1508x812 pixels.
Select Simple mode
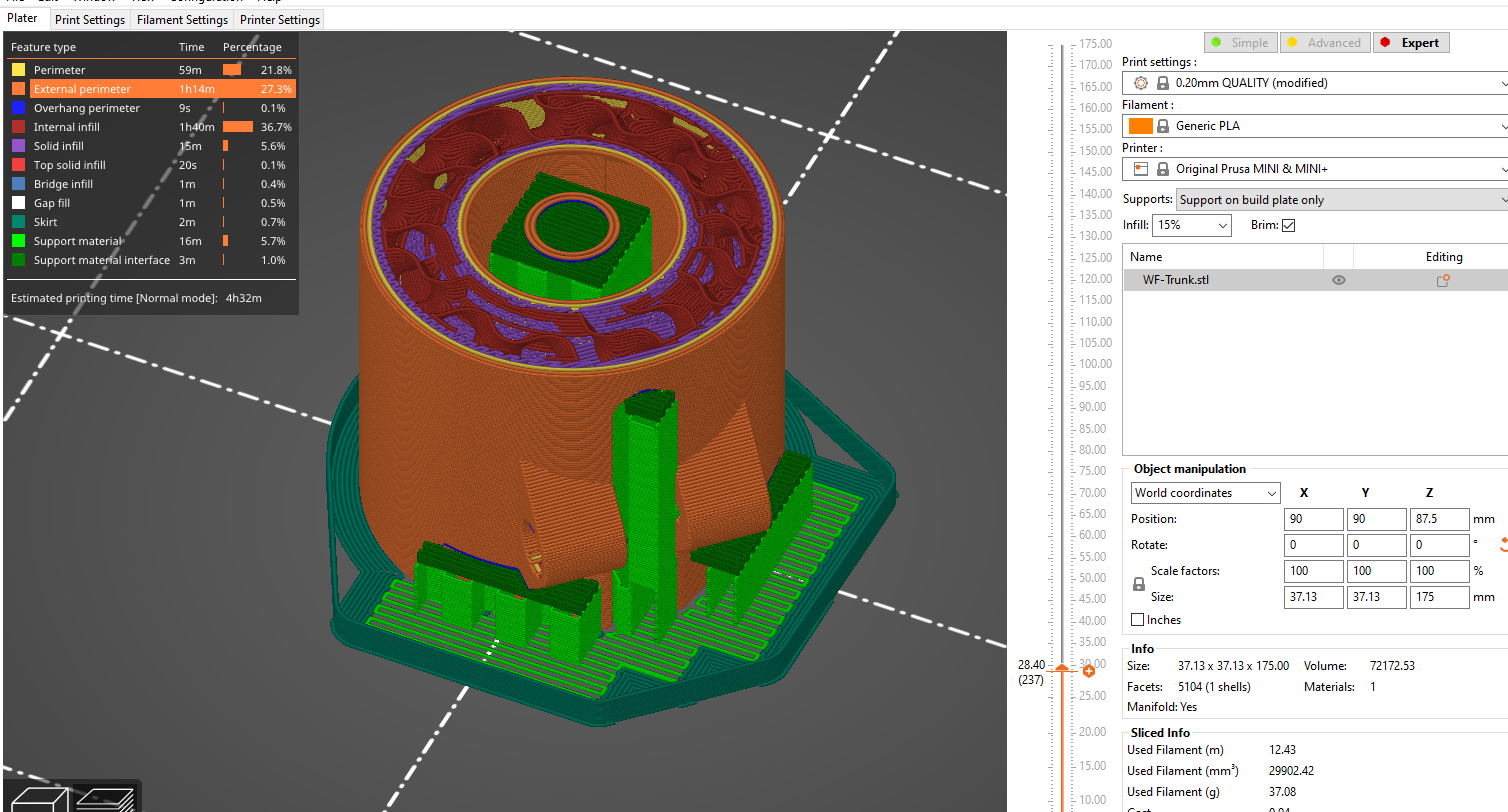[x=1239, y=43]
